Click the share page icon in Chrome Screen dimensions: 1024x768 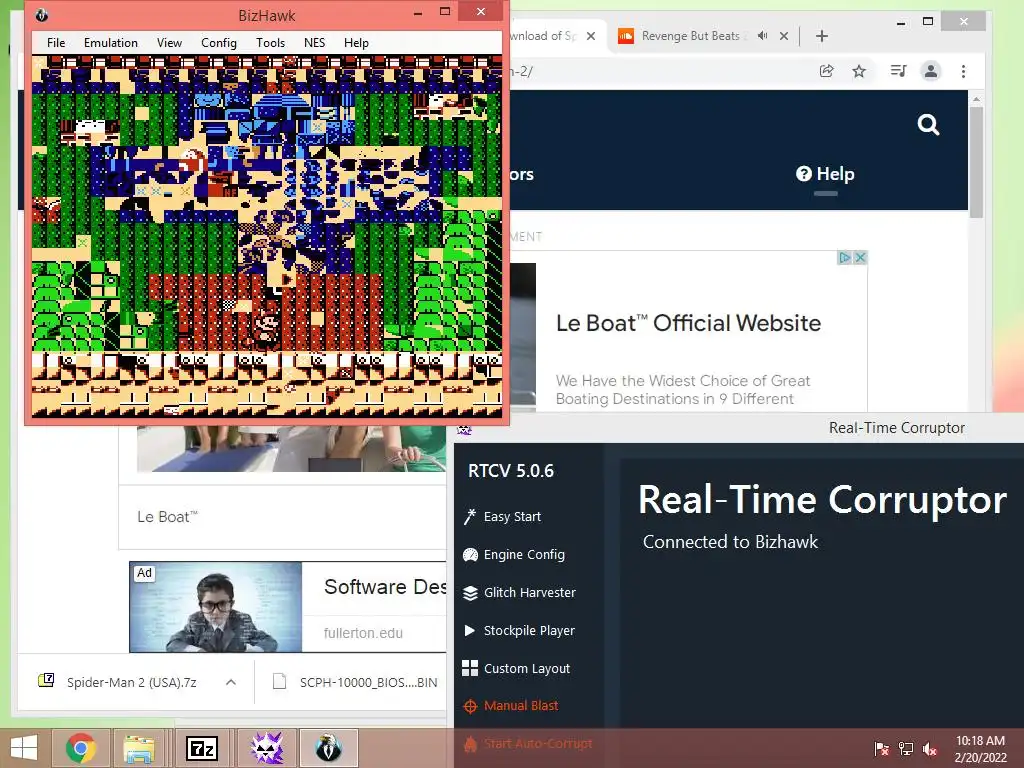[x=826, y=71]
